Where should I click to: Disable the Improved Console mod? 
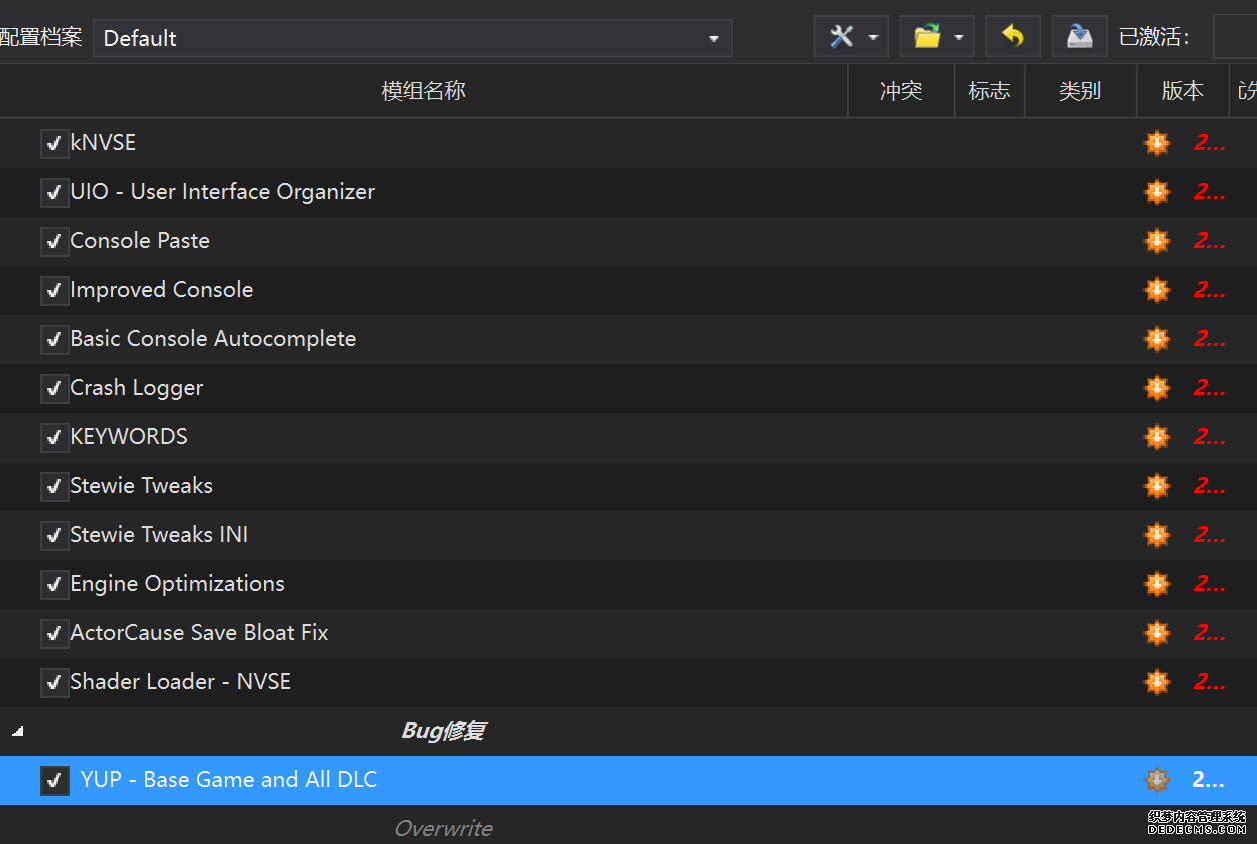(54, 291)
